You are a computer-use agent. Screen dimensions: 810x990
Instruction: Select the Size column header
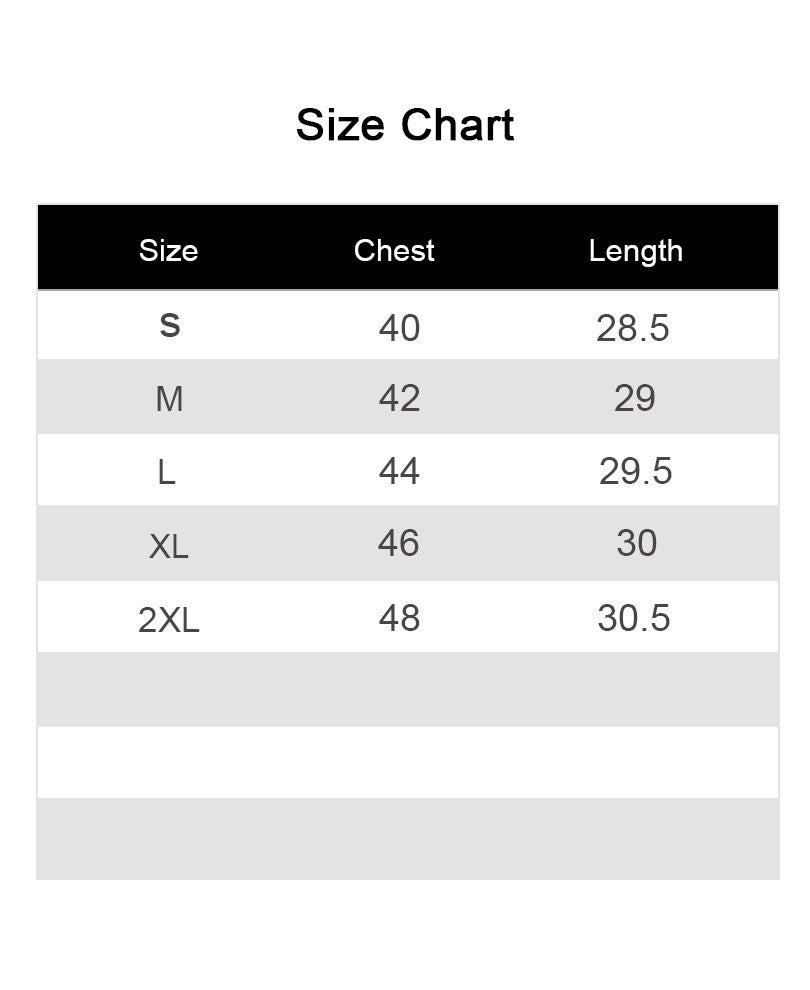(168, 250)
